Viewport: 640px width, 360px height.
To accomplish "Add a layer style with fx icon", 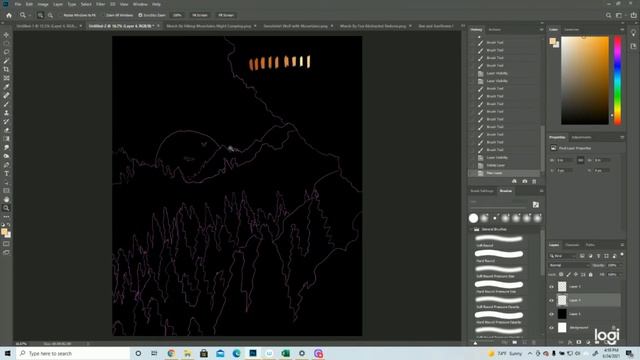I will [570, 342].
